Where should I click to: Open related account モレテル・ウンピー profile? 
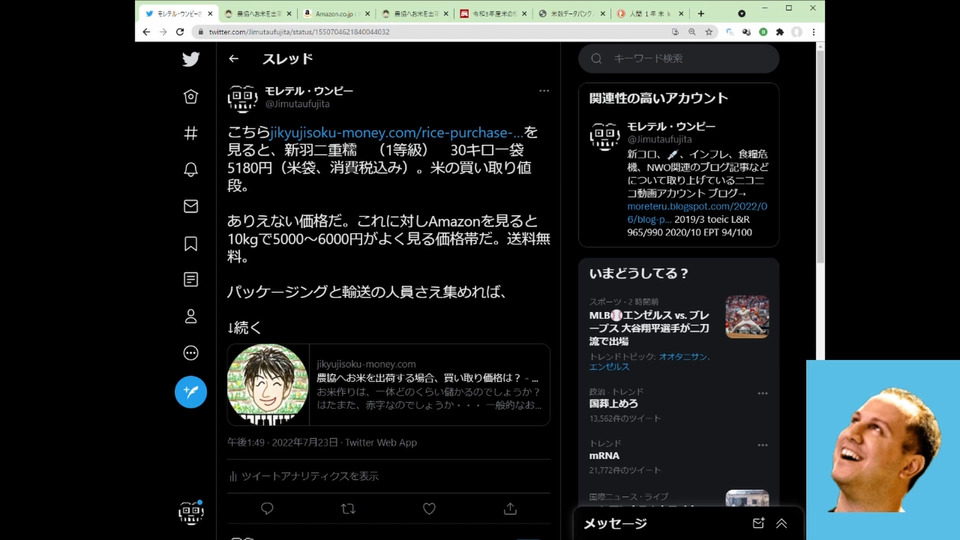point(671,126)
